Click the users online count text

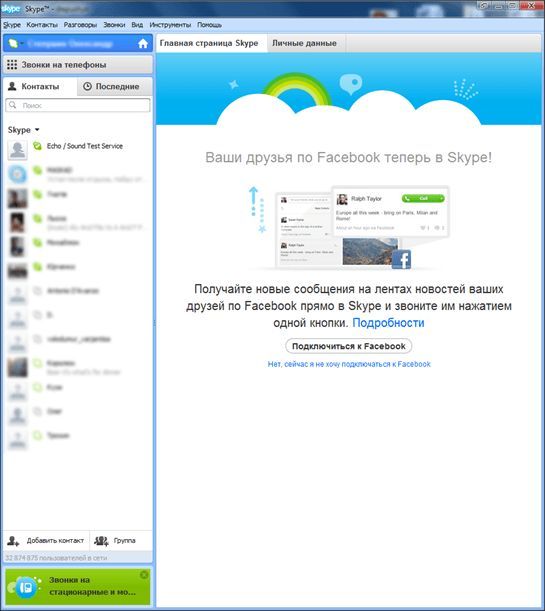56,558
